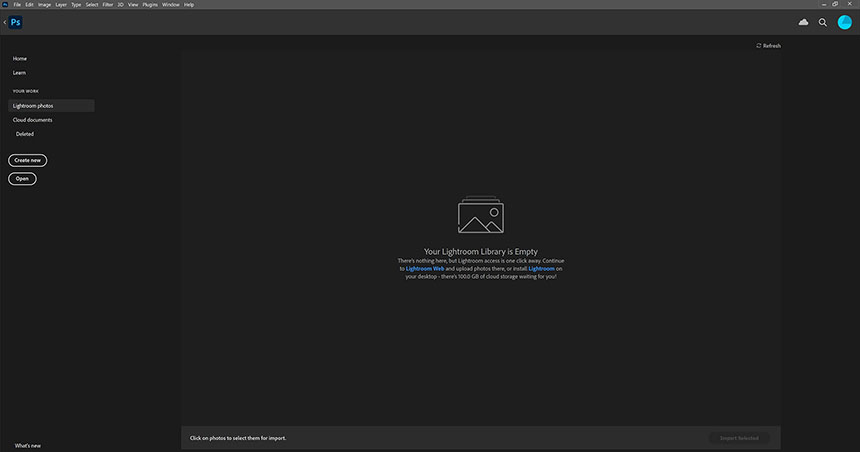Click the Import Selected button
This screenshot has height=452, width=860.
click(739, 438)
